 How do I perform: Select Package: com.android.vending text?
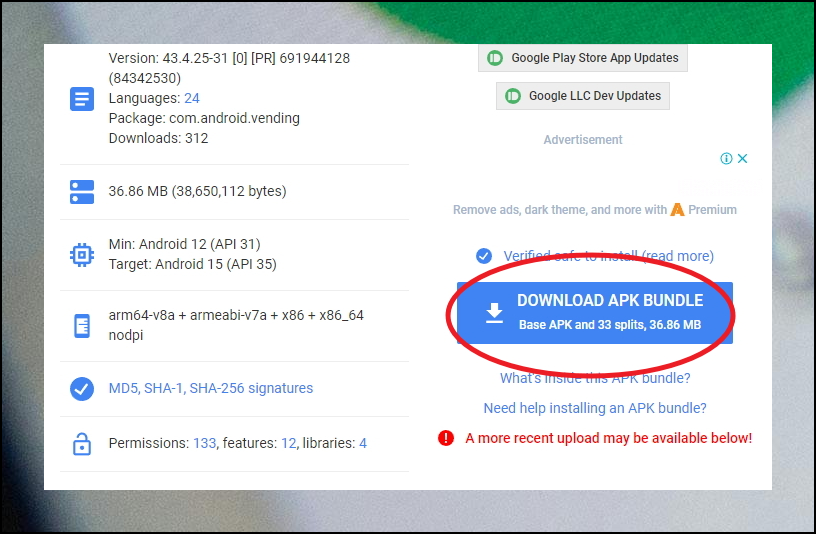[x=204, y=118]
